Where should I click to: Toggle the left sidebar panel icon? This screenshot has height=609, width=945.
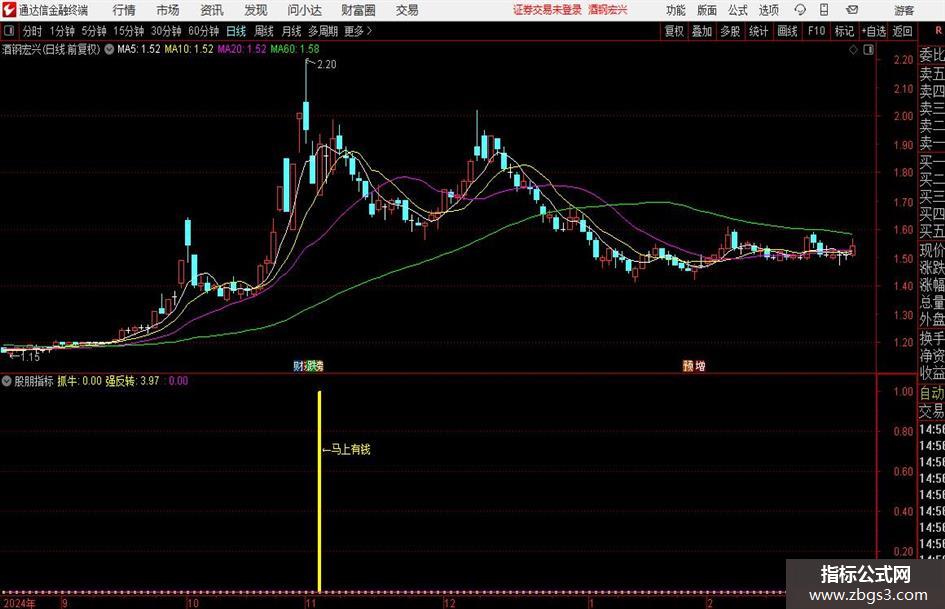click(x=9, y=31)
